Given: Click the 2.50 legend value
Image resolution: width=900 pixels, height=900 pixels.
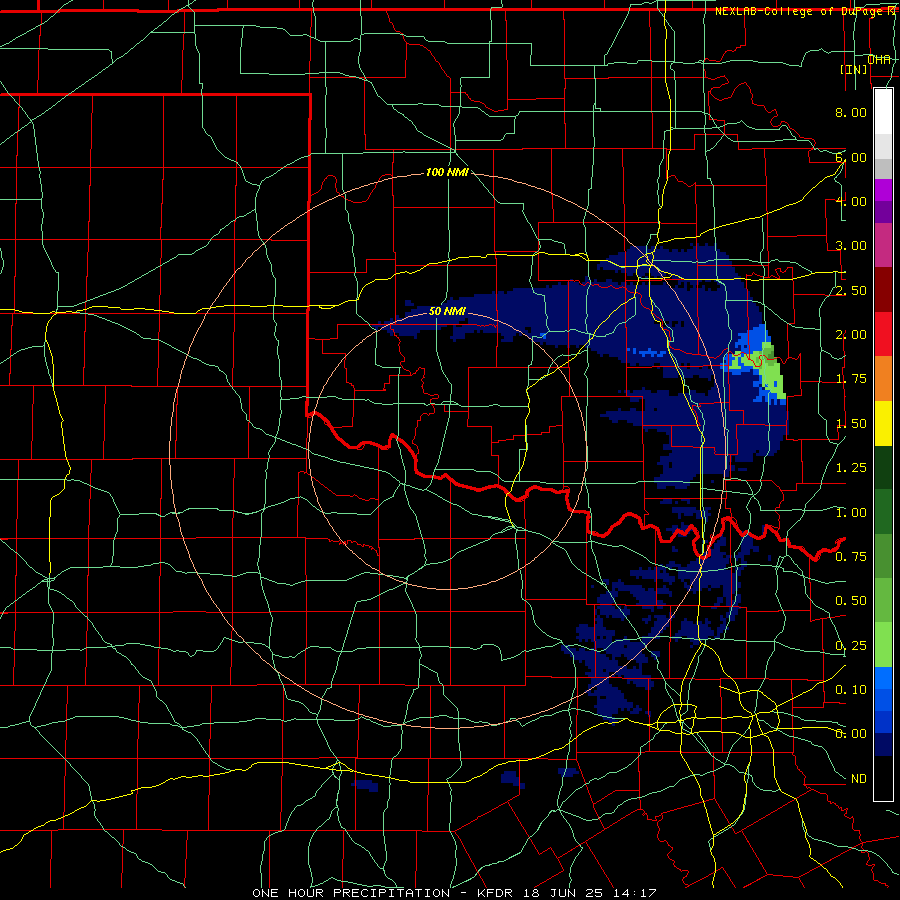Looking at the screenshot, I should [851, 290].
